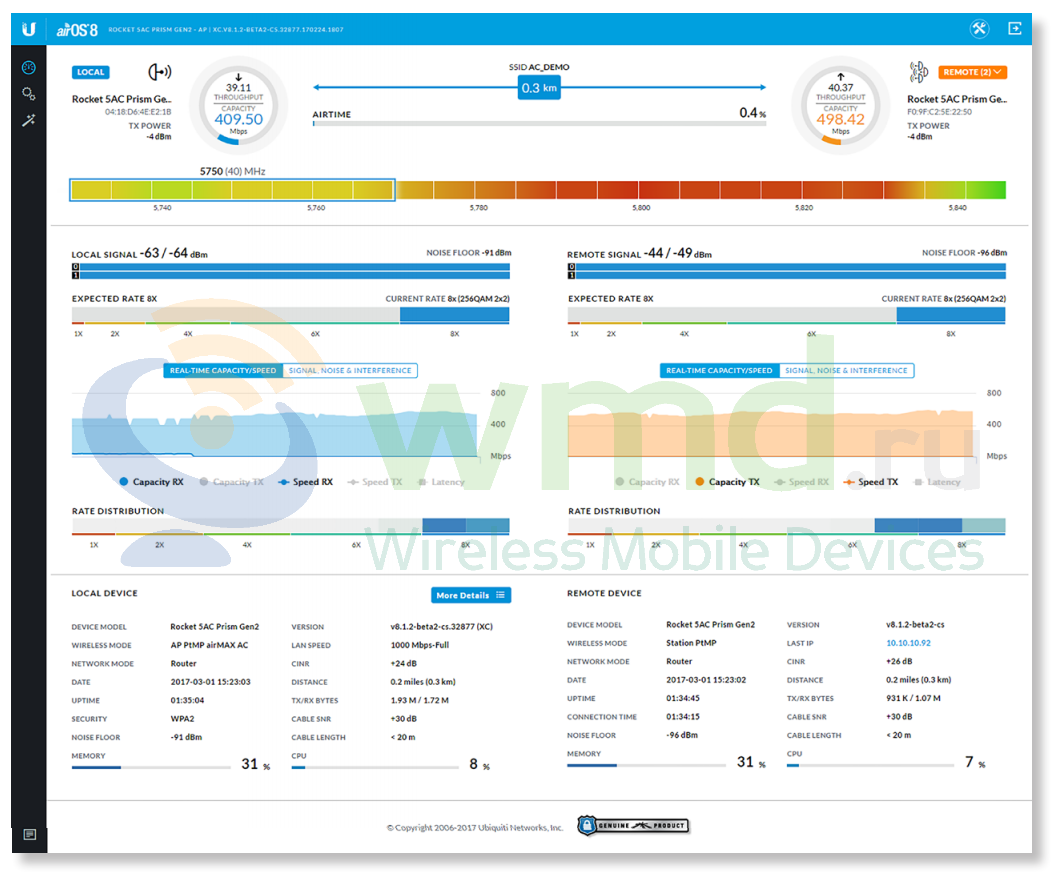Viewport: 1057px width, 879px height.
Task: Click the local antenna signal icon
Action: [x=160, y=71]
